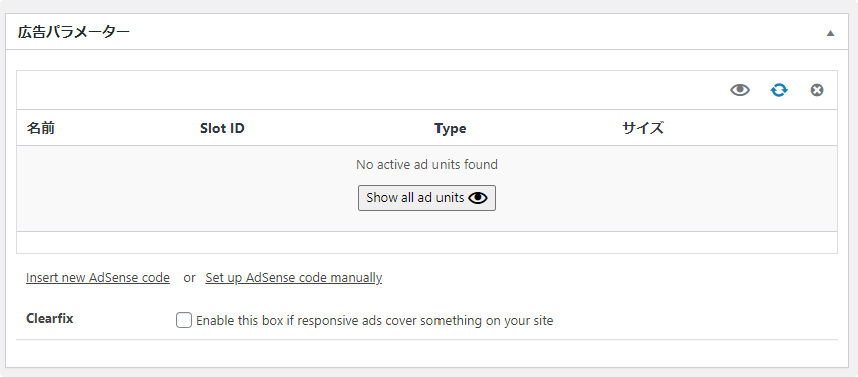Viewport: 858px width, 377px height.
Task: Click the empty footer row below the table
Action: coord(427,242)
